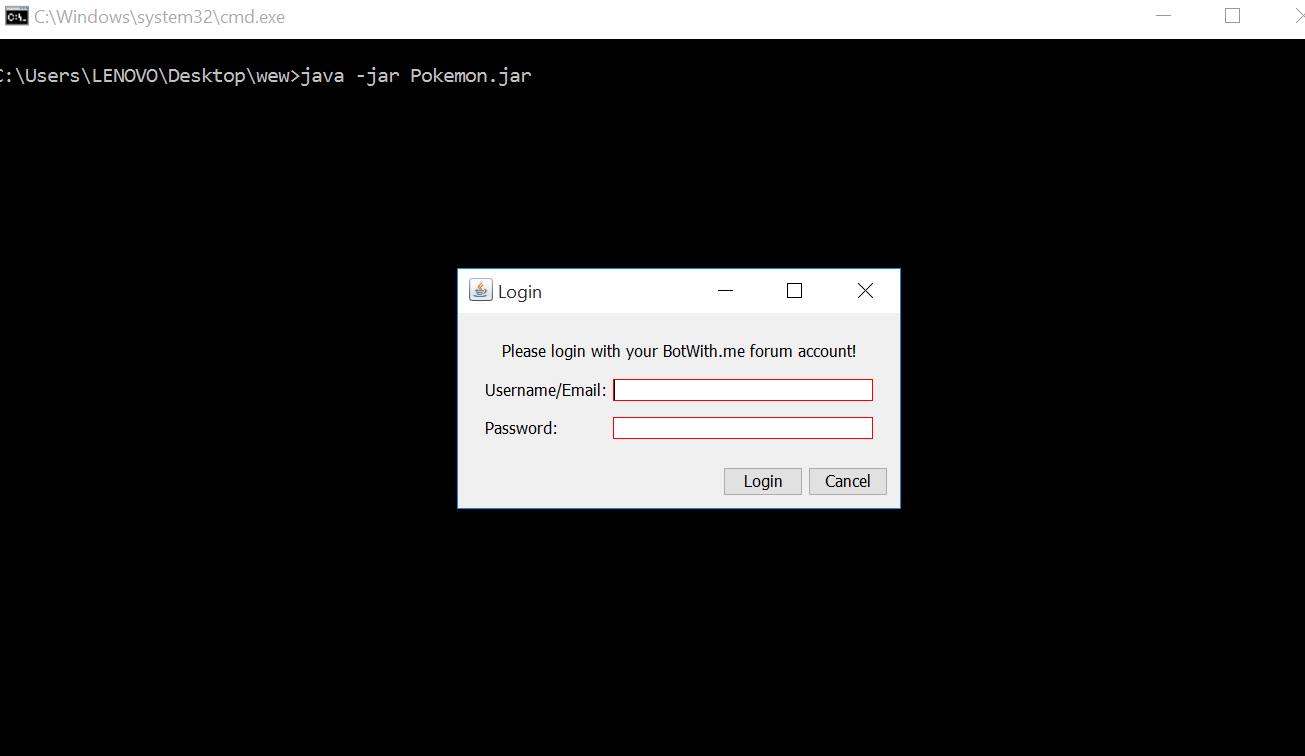Maximize the cmd.exe window
This screenshot has width=1305, height=756.
[x=1232, y=16]
